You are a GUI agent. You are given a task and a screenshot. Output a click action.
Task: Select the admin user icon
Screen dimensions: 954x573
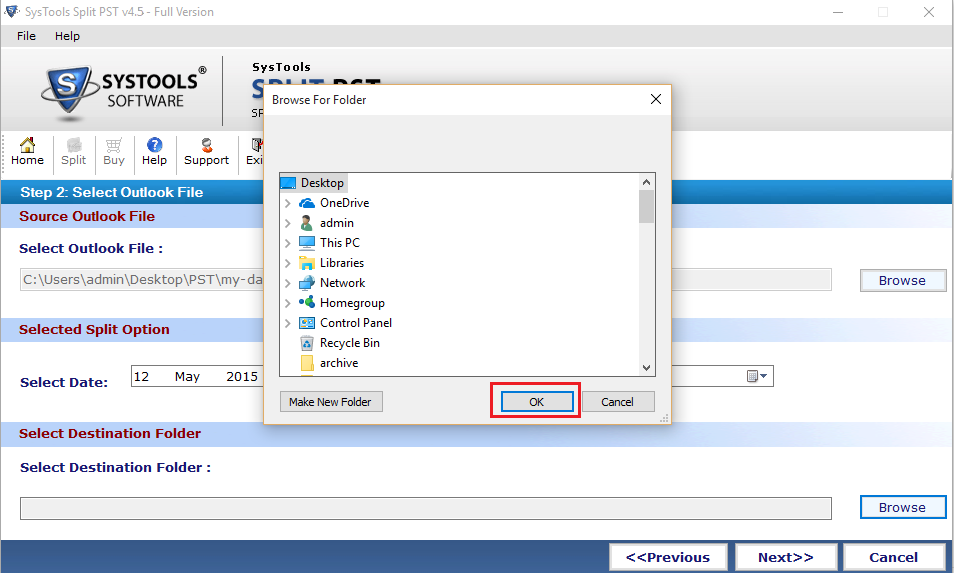click(307, 223)
